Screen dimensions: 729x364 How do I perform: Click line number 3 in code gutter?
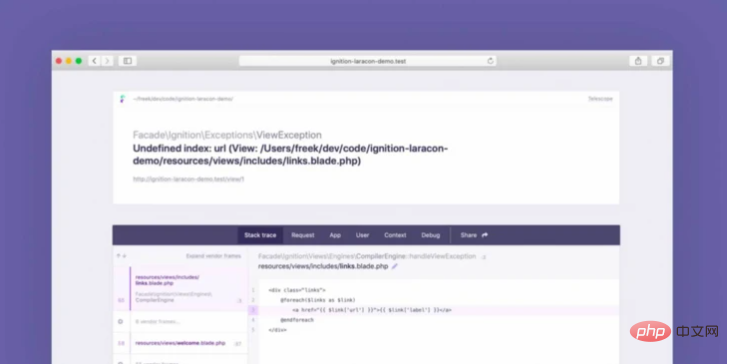(x=253, y=310)
